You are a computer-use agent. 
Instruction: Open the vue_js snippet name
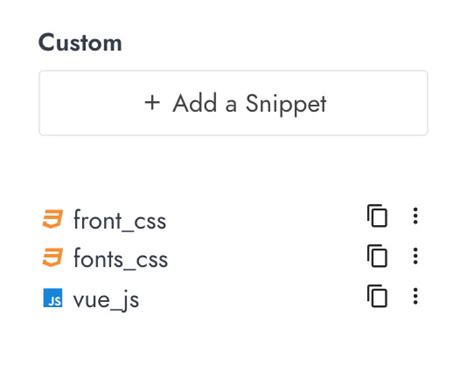click(106, 300)
